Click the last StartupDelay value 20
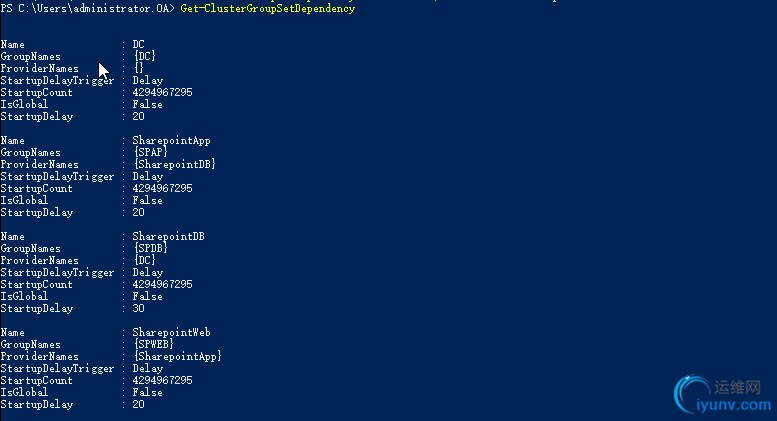The image size is (777, 421). tap(138, 405)
